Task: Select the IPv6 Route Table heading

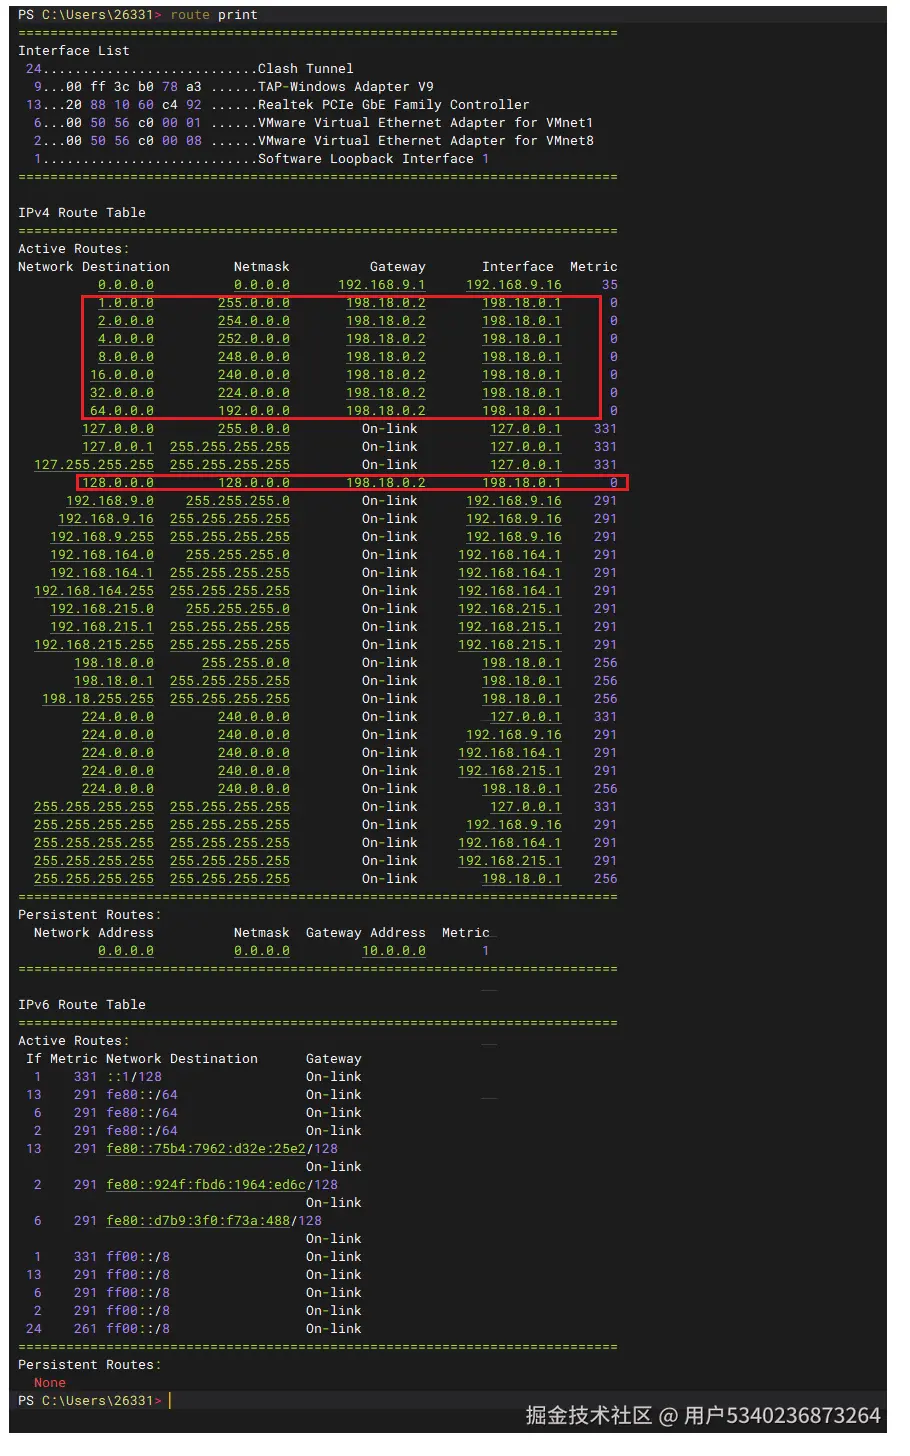Action: click(66, 1004)
